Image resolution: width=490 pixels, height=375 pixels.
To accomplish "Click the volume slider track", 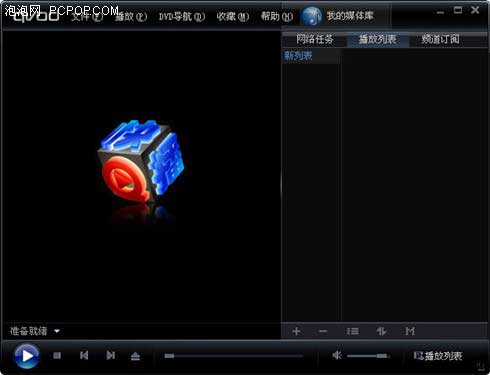I will (368, 356).
